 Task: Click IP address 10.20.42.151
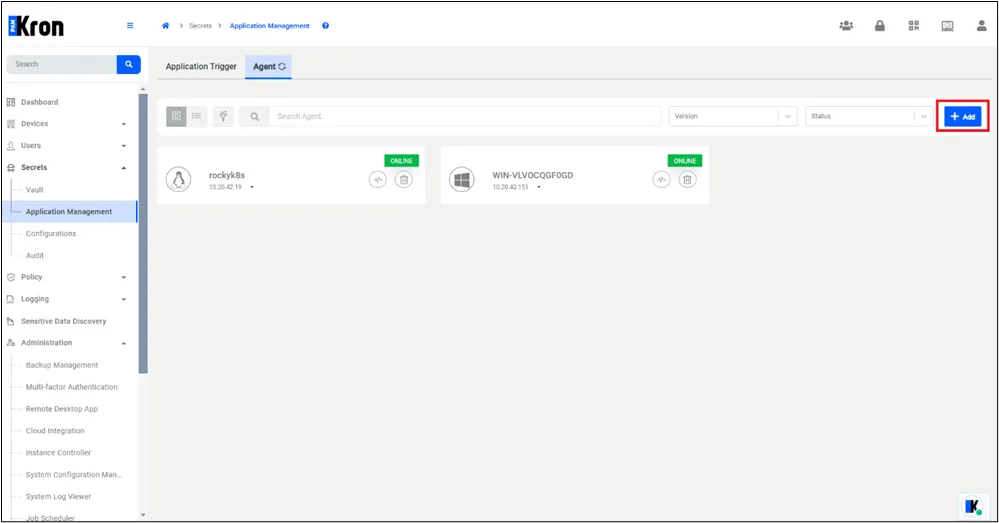click(510, 187)
